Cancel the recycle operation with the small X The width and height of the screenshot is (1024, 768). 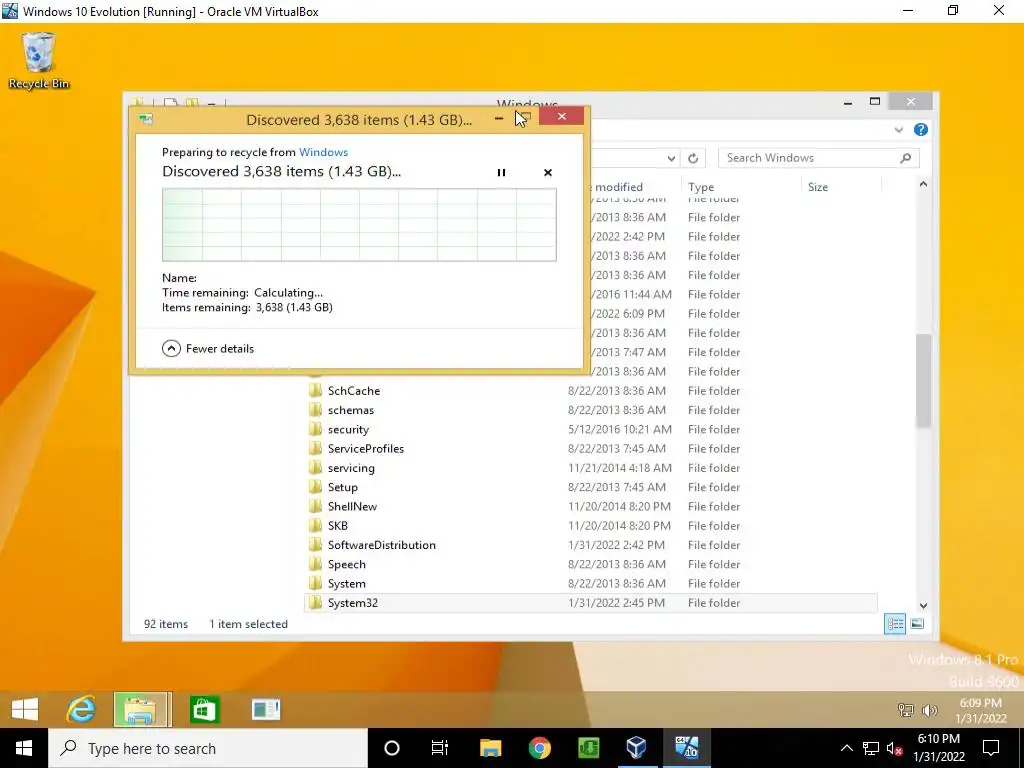(x=548, y=172)
